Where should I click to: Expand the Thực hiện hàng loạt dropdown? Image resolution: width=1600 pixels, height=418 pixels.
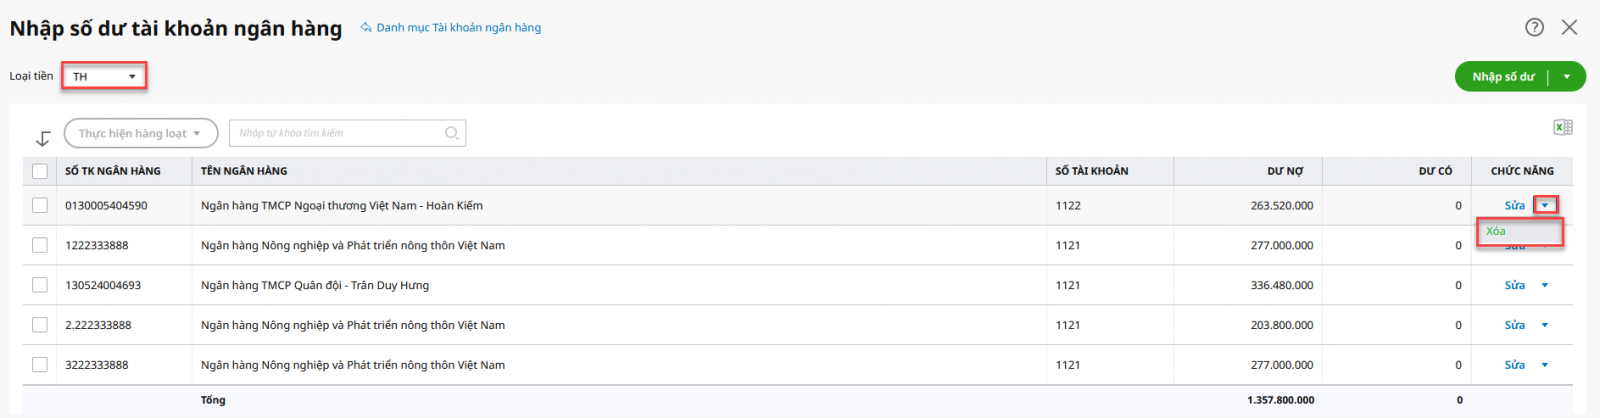tap(141, 133)
